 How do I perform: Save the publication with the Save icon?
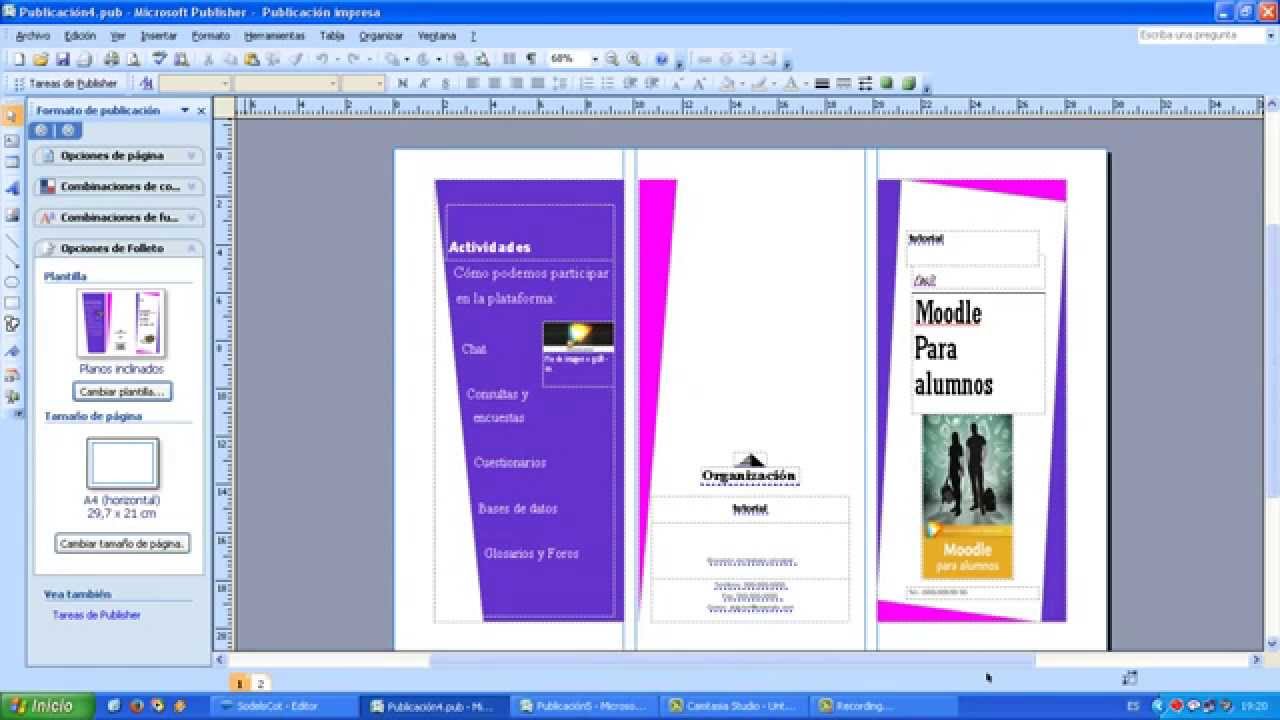[62, 59]
